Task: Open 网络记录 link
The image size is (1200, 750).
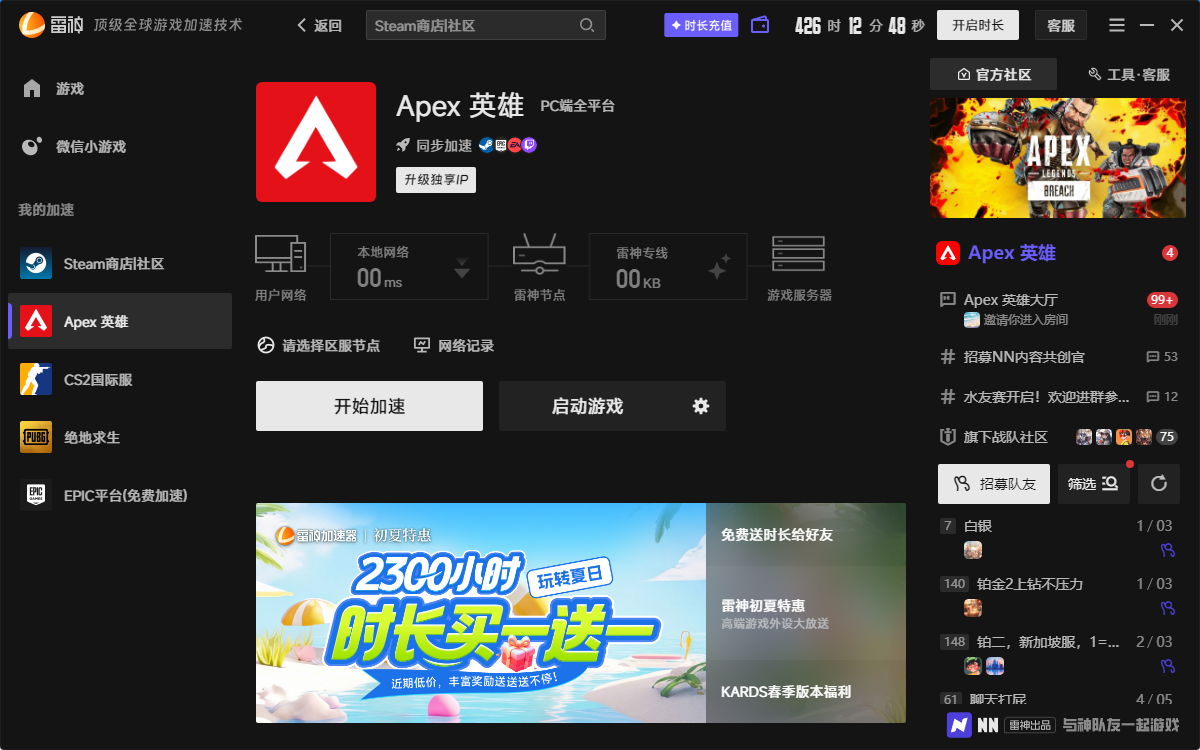Action: (x=454, y=345)
